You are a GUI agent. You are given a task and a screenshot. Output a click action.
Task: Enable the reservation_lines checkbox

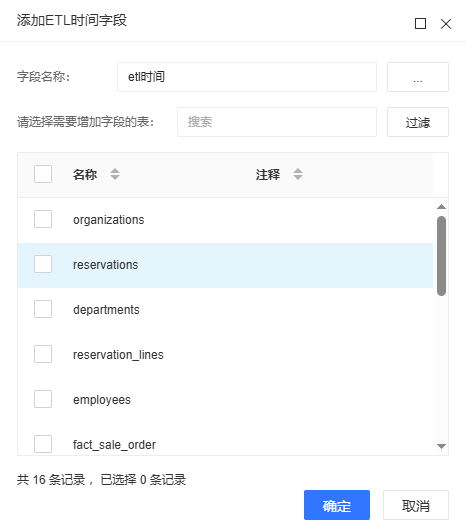click(43, 354)
